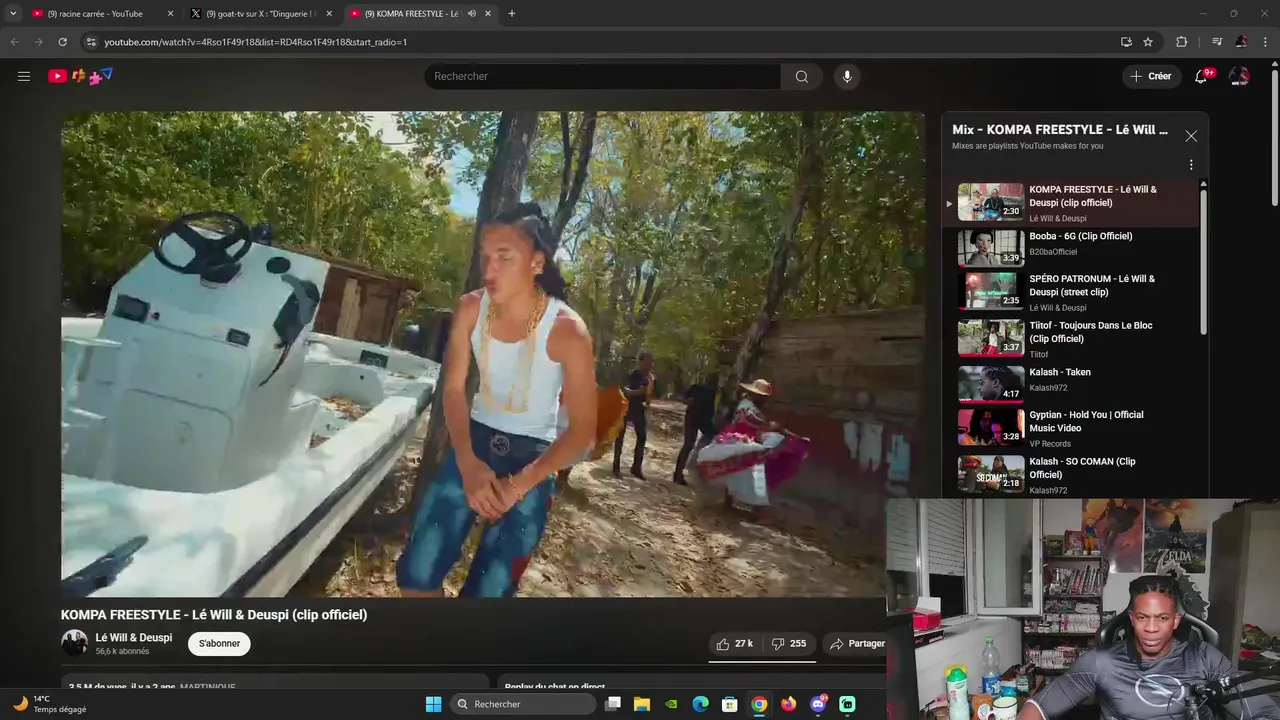1280x720 pixels.
Task: Open File Explorer from the taskbar
Action: (642, 704)
